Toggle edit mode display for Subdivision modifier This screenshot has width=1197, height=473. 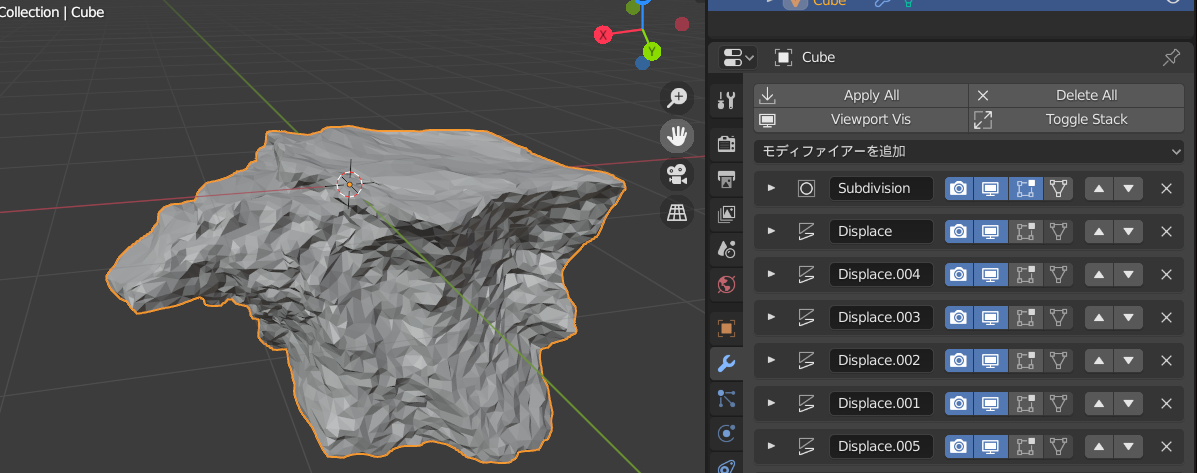coord(1025,188)
